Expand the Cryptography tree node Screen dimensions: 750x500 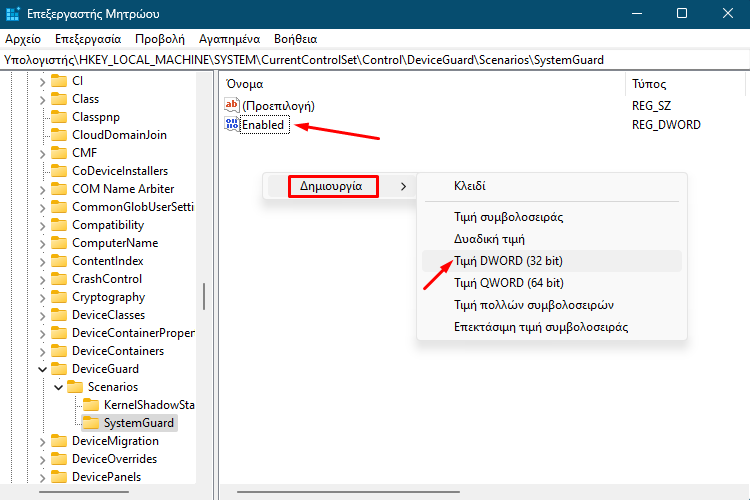pos(42,298)
